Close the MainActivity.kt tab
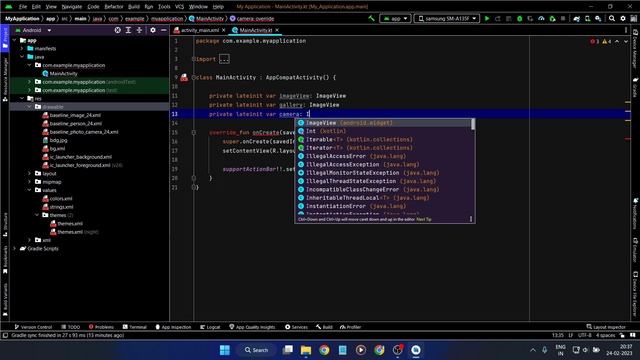 coord(277,30)
